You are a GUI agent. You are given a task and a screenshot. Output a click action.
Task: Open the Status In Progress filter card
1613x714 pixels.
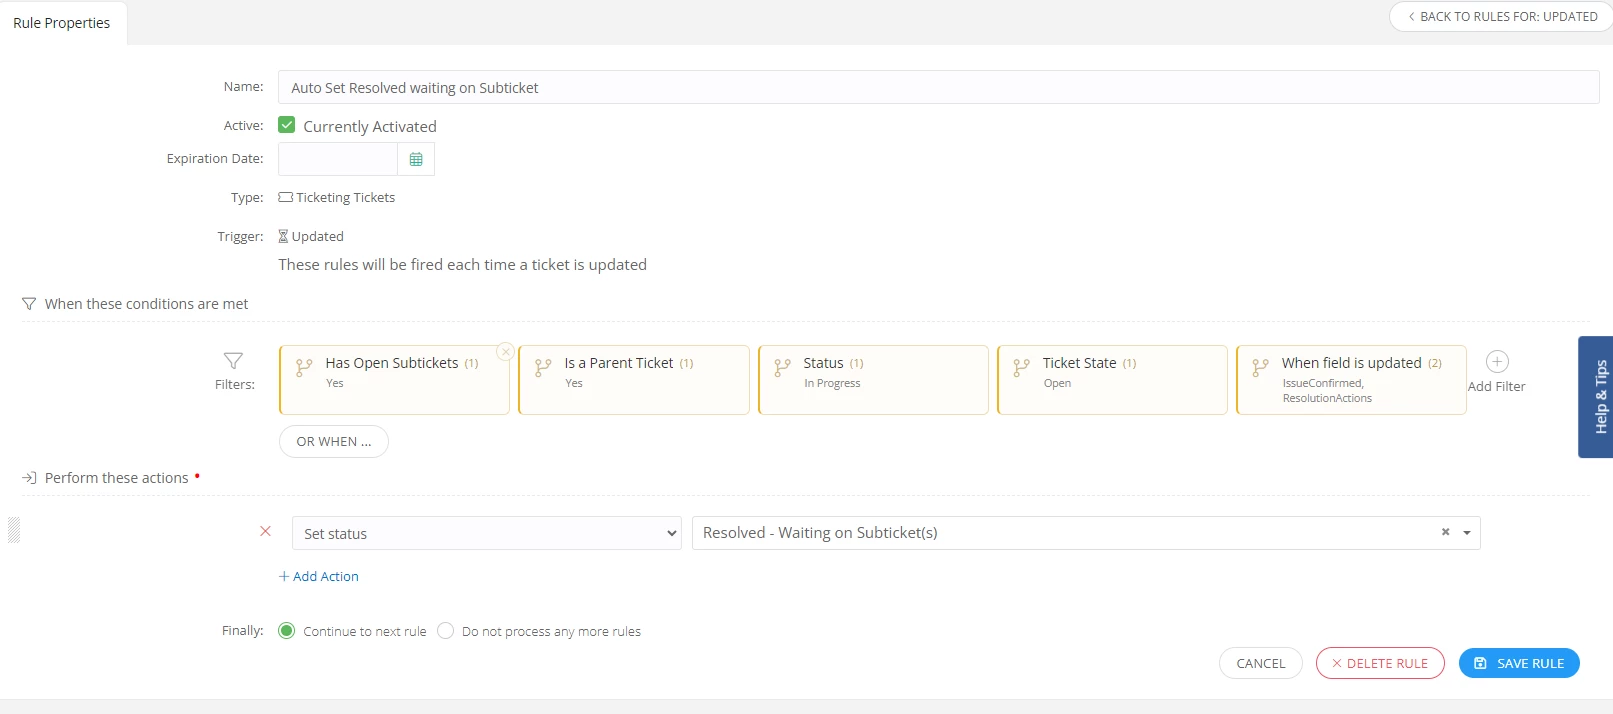873,380
